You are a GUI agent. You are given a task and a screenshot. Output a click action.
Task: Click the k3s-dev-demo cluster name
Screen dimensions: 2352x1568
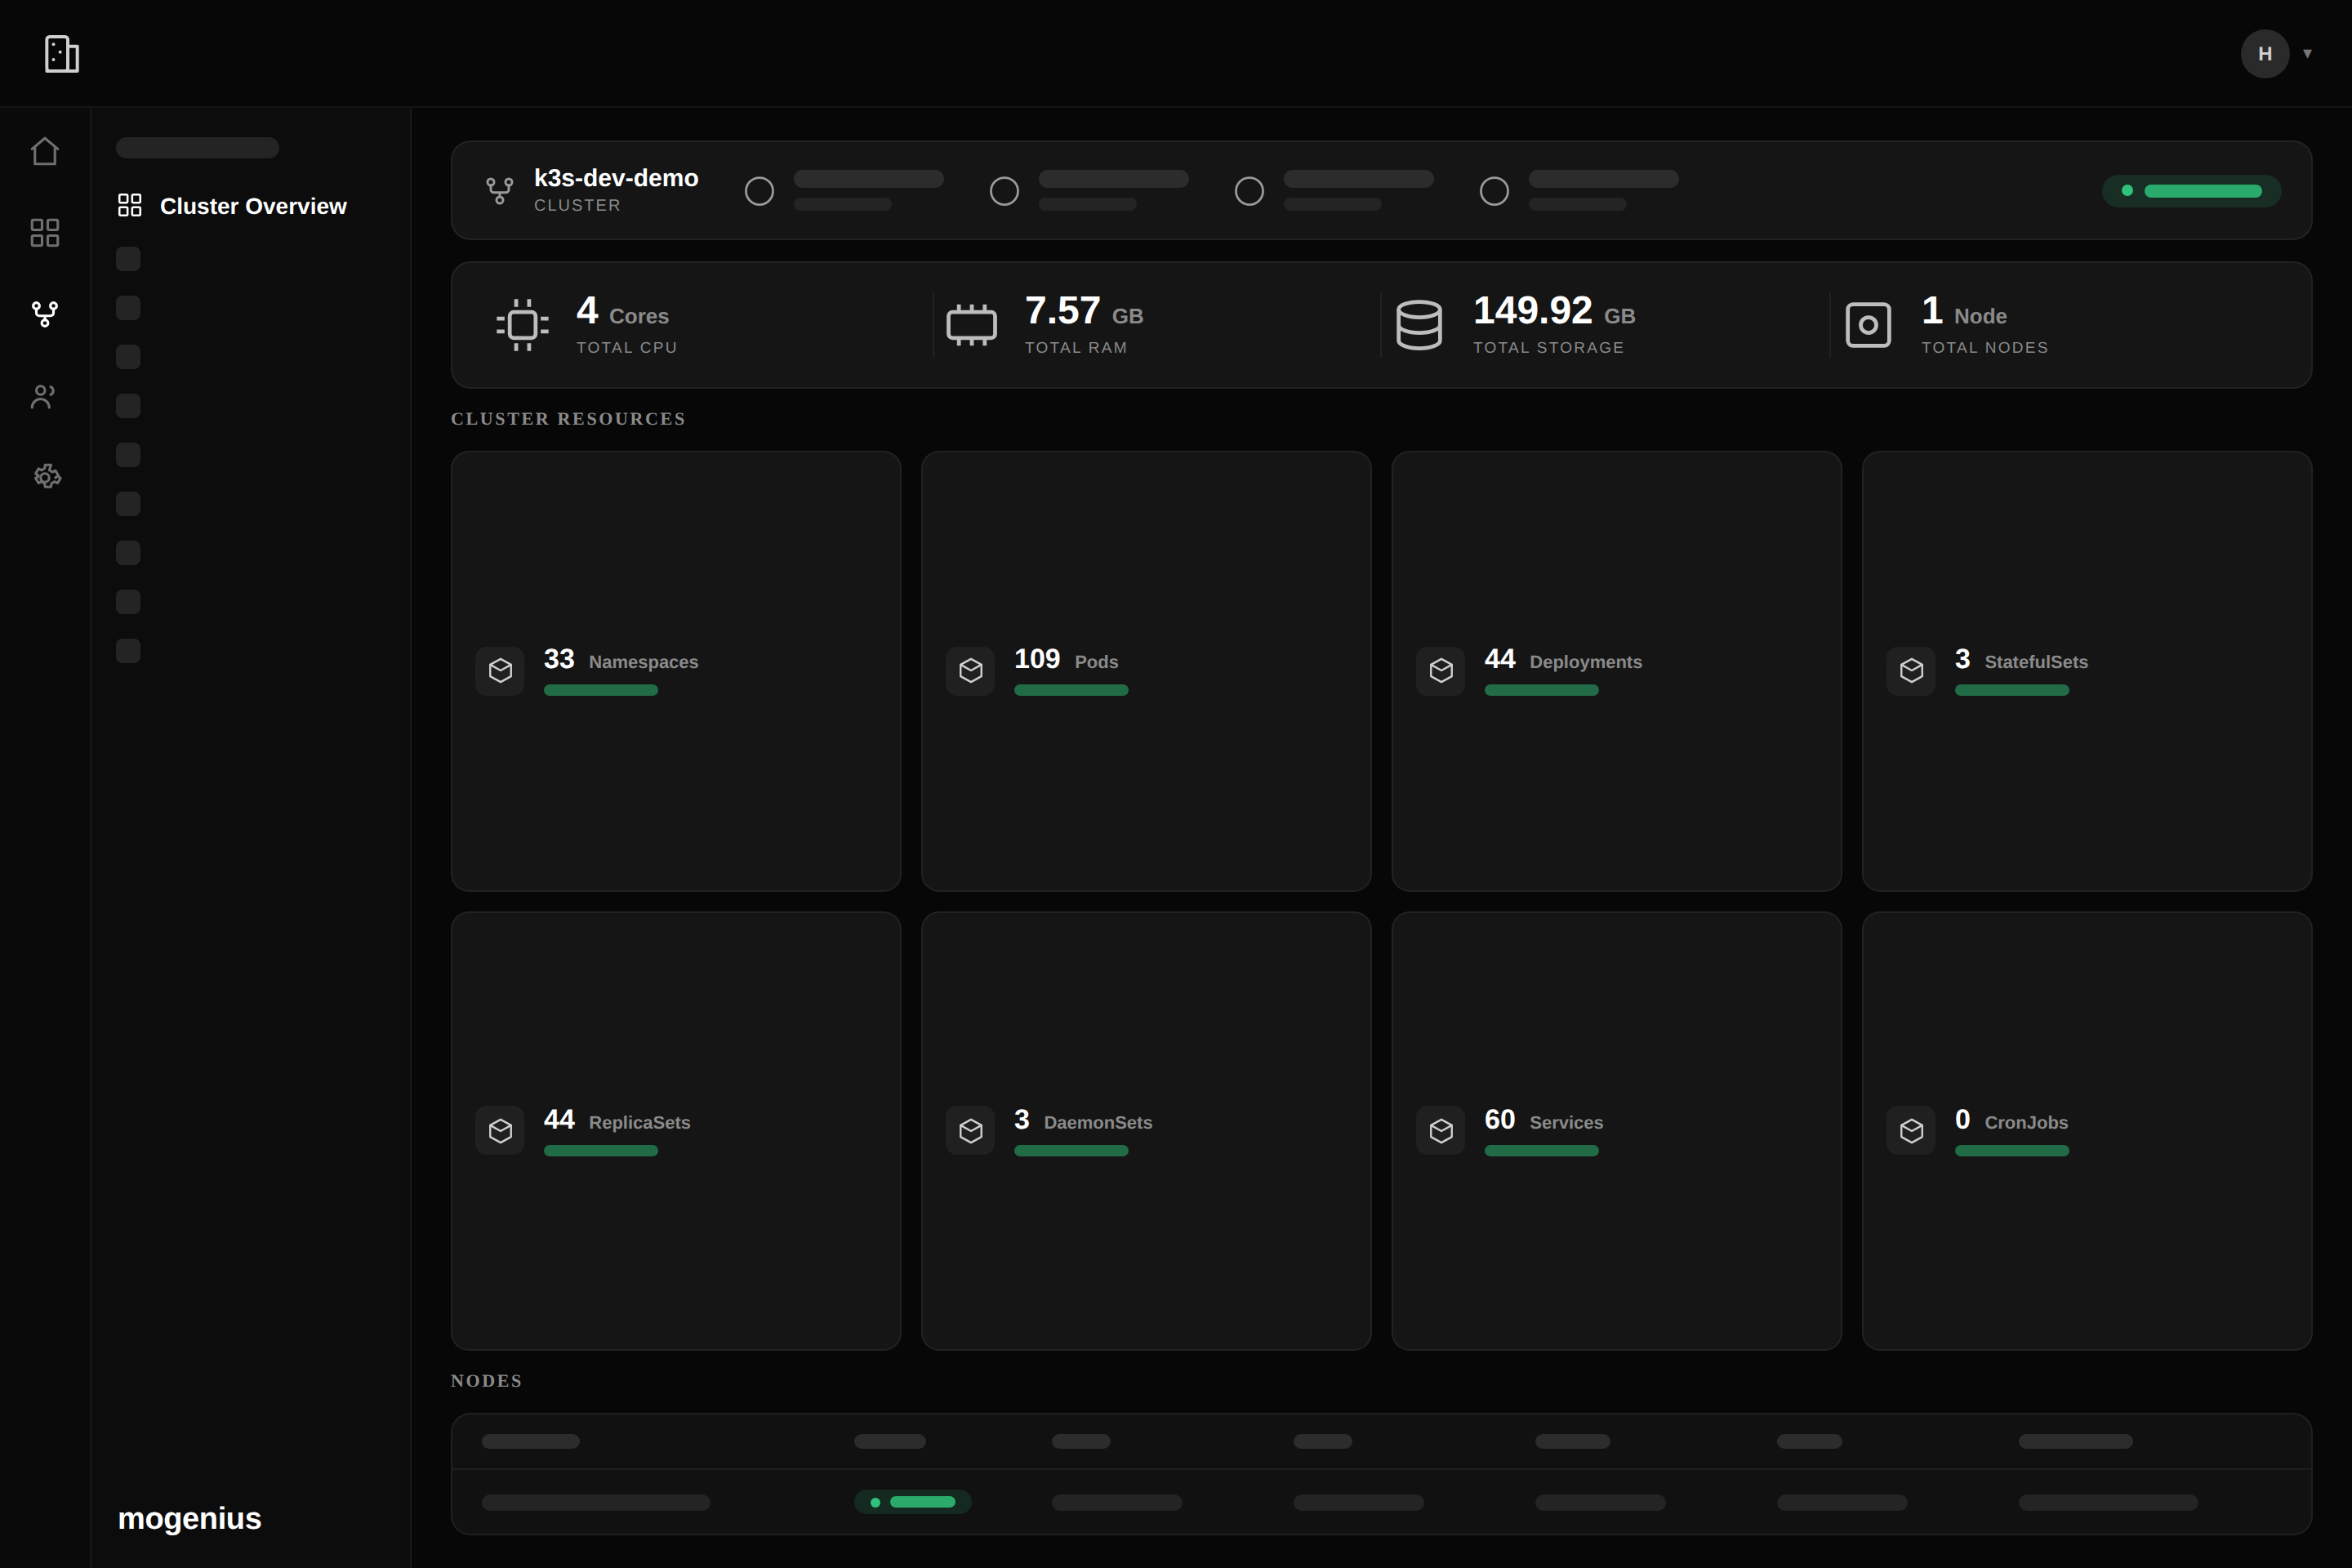click(x=616, y=178)
